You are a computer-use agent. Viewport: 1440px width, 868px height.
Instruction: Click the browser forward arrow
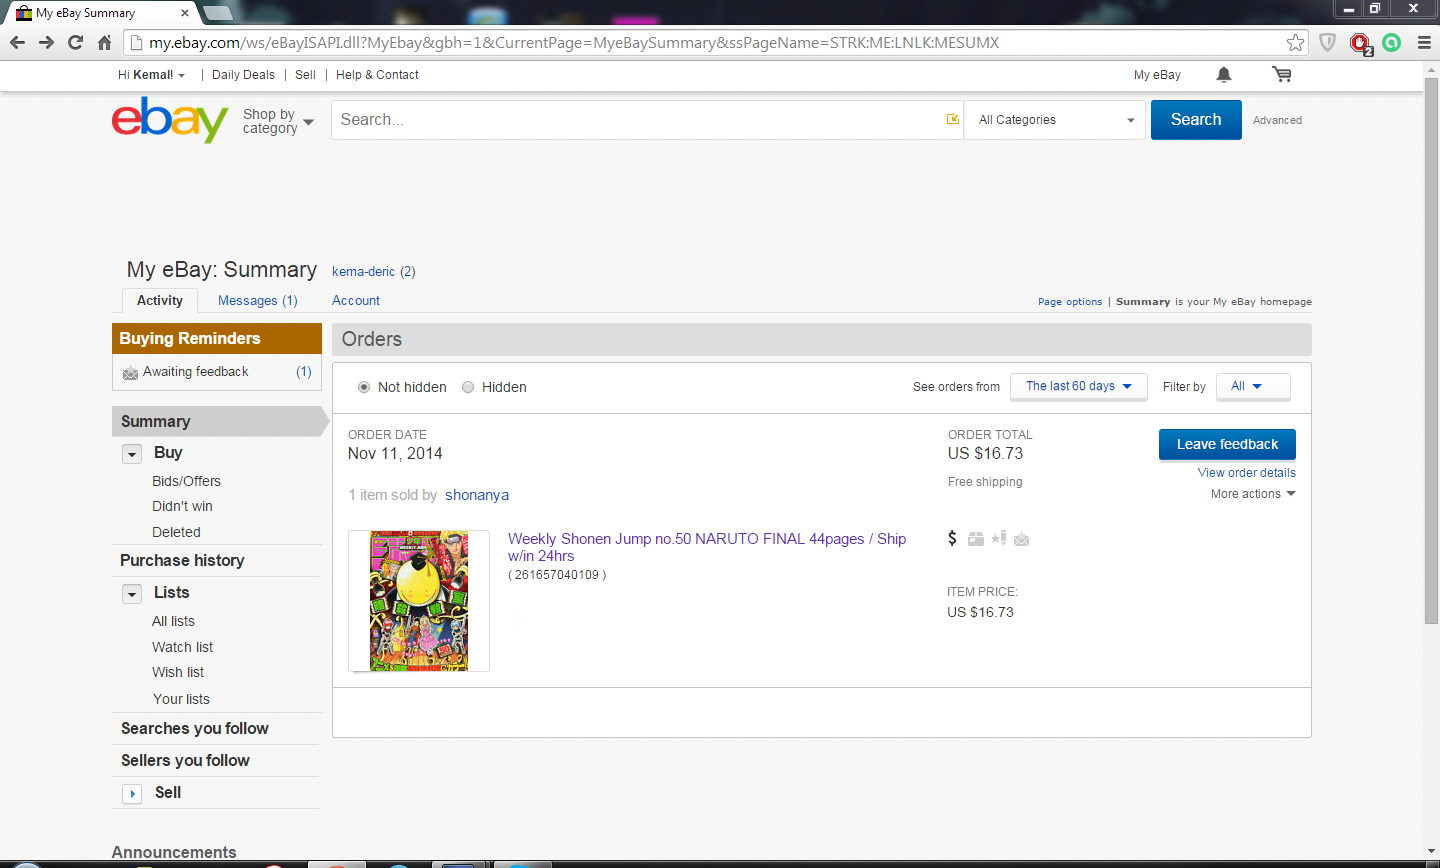coord(46,42)
